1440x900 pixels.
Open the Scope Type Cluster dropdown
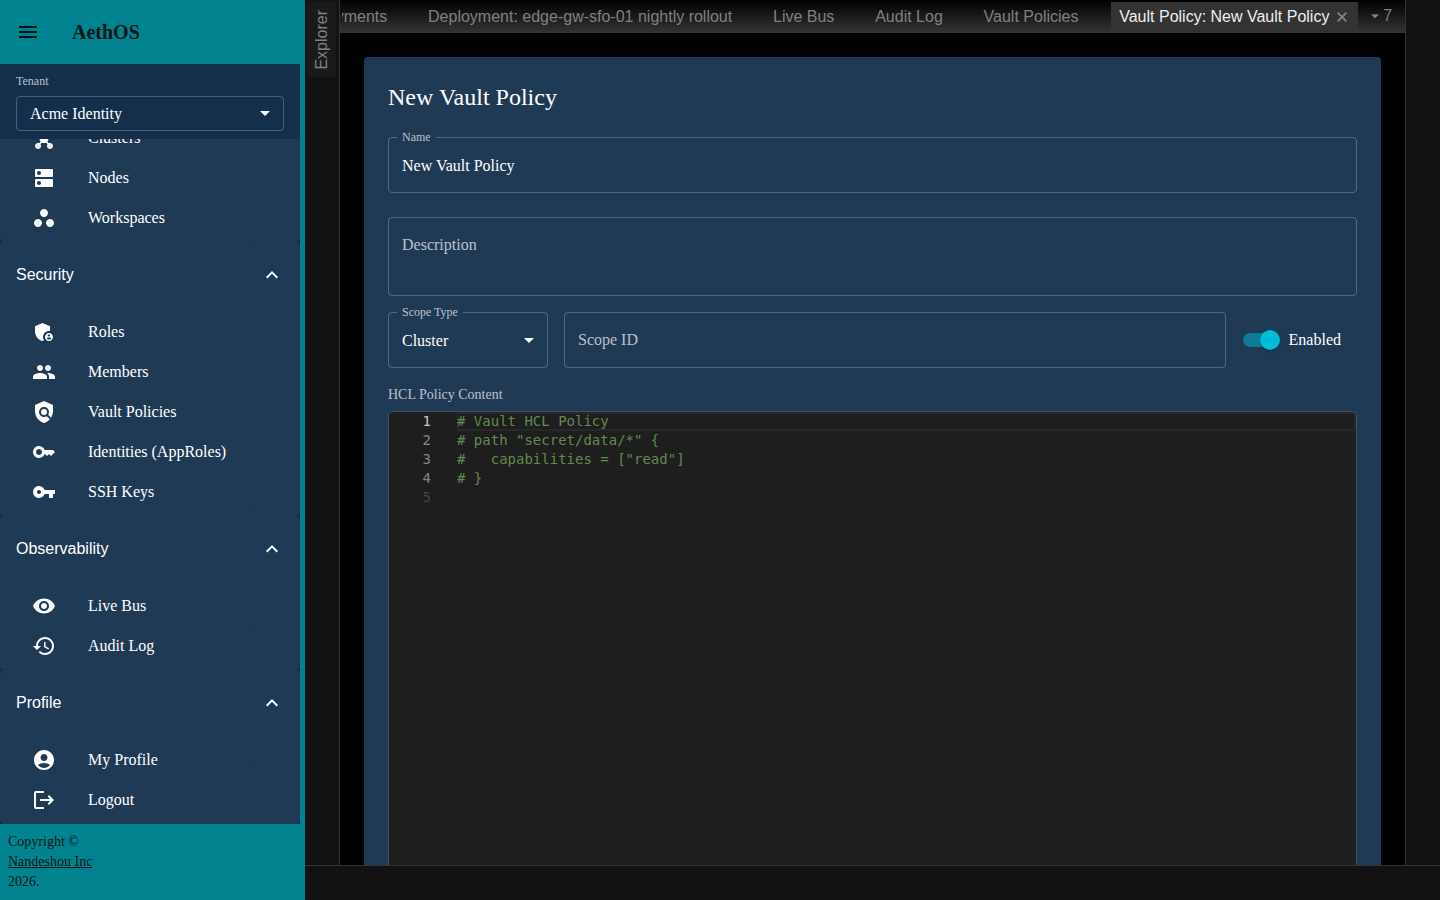[x=468, y=340]
